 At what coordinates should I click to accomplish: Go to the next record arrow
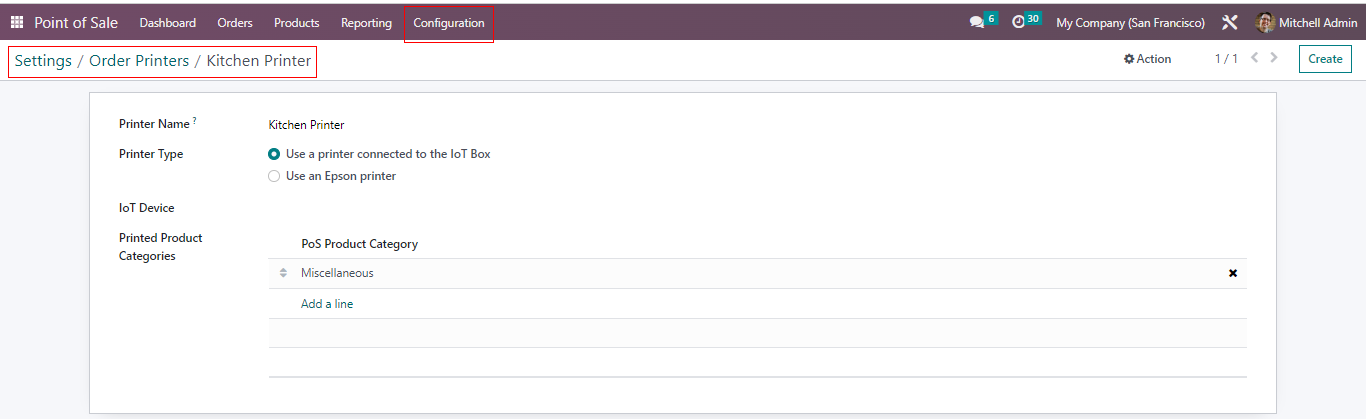(1274, 58)
